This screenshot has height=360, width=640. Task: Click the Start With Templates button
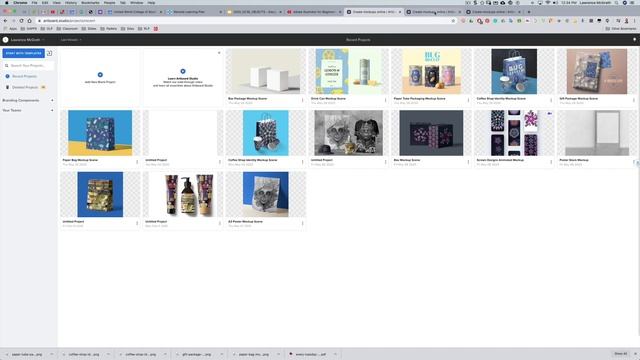click(x=24, y=53)
